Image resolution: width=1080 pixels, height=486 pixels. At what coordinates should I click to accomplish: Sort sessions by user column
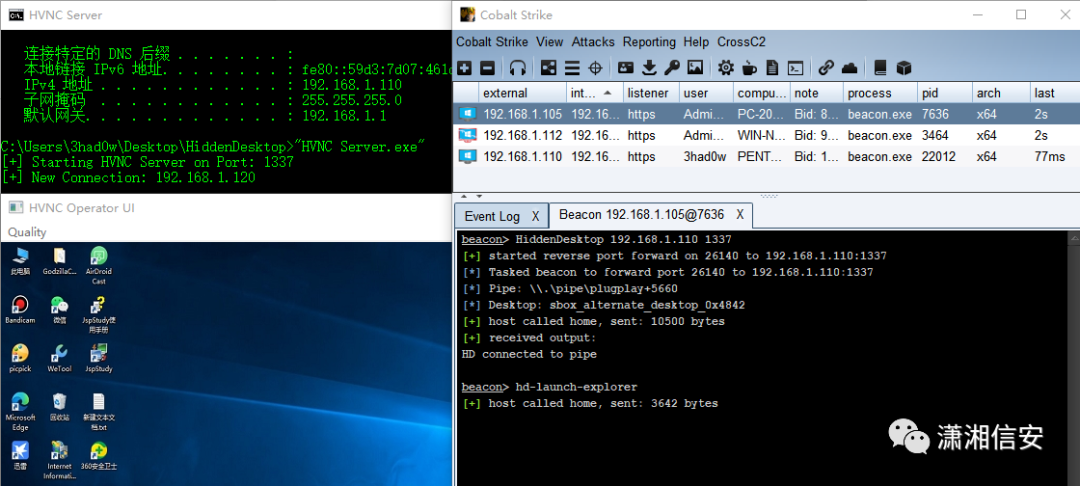pos(706,93)
